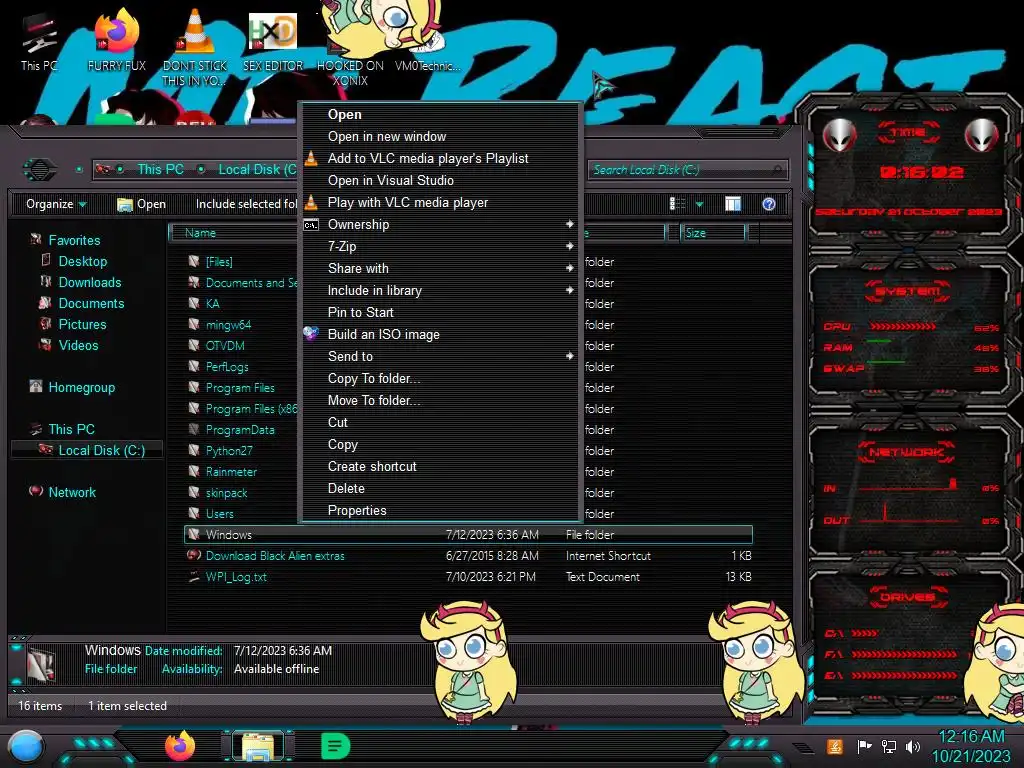Click This PC in the address breadcrumb
Image resolution: width=1024 pixels, height=768 pixels.
160,169
